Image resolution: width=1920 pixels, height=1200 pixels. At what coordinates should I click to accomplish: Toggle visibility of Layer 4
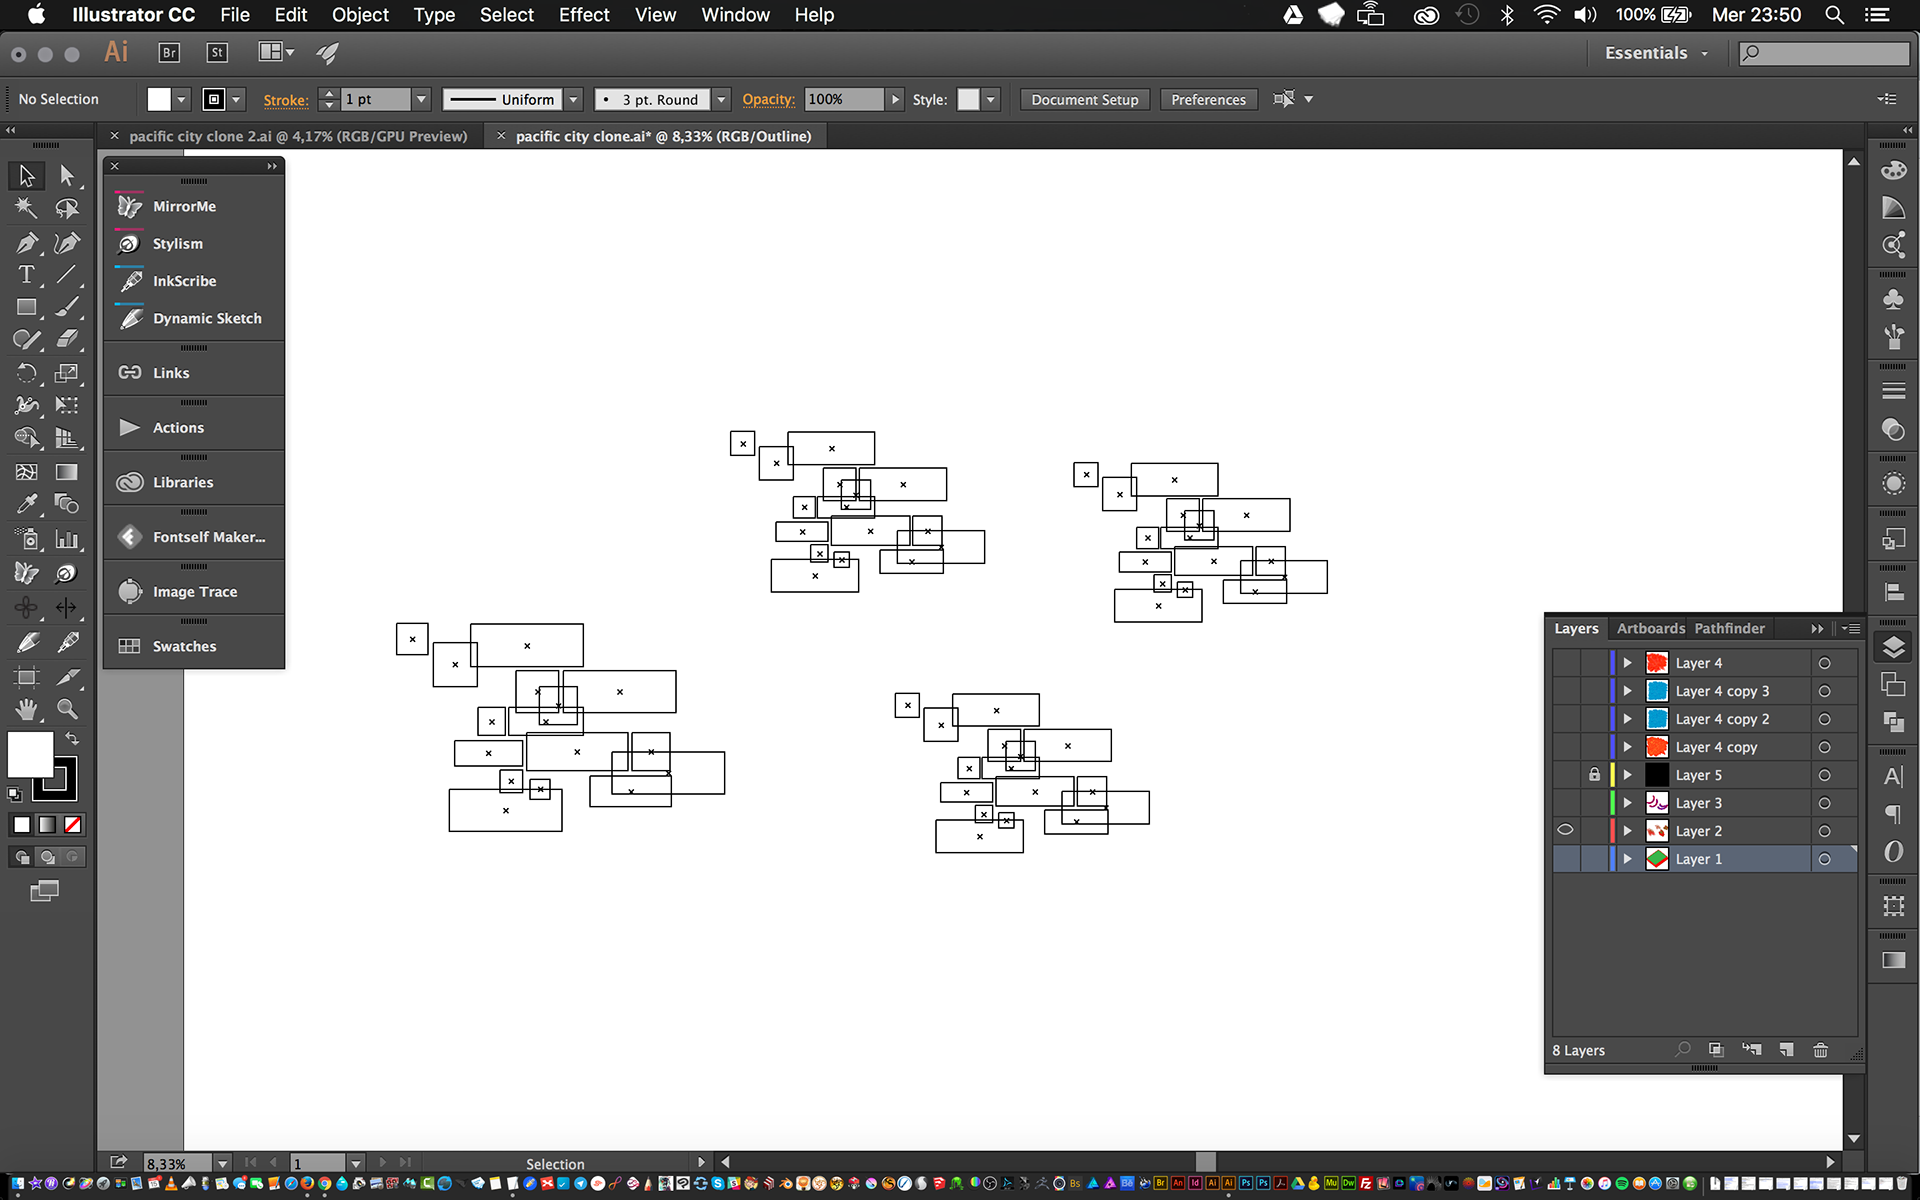pyautogui.click(x=1565, y=663)
